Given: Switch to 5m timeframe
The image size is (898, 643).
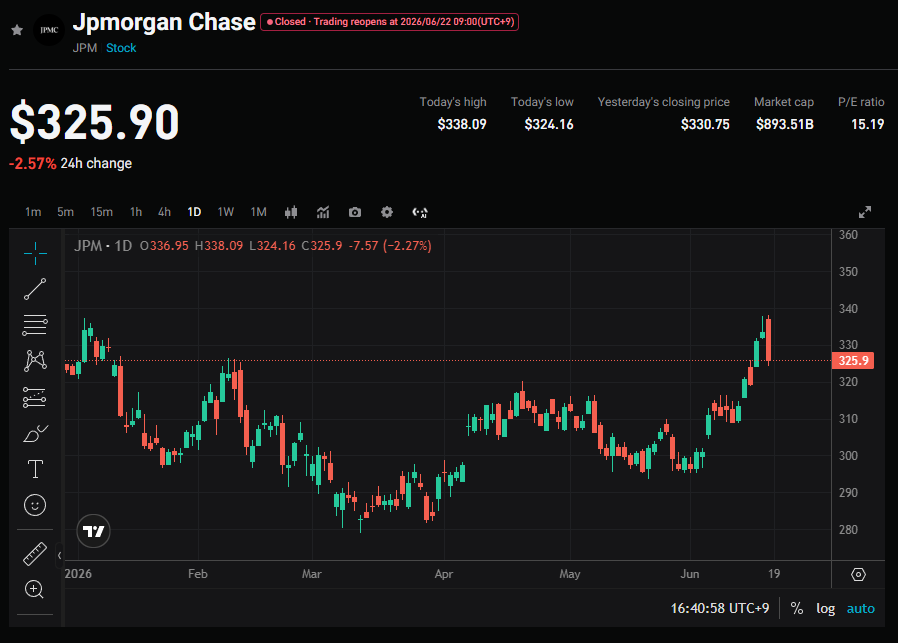Looking at the screenshot, I should click(65, 212).
